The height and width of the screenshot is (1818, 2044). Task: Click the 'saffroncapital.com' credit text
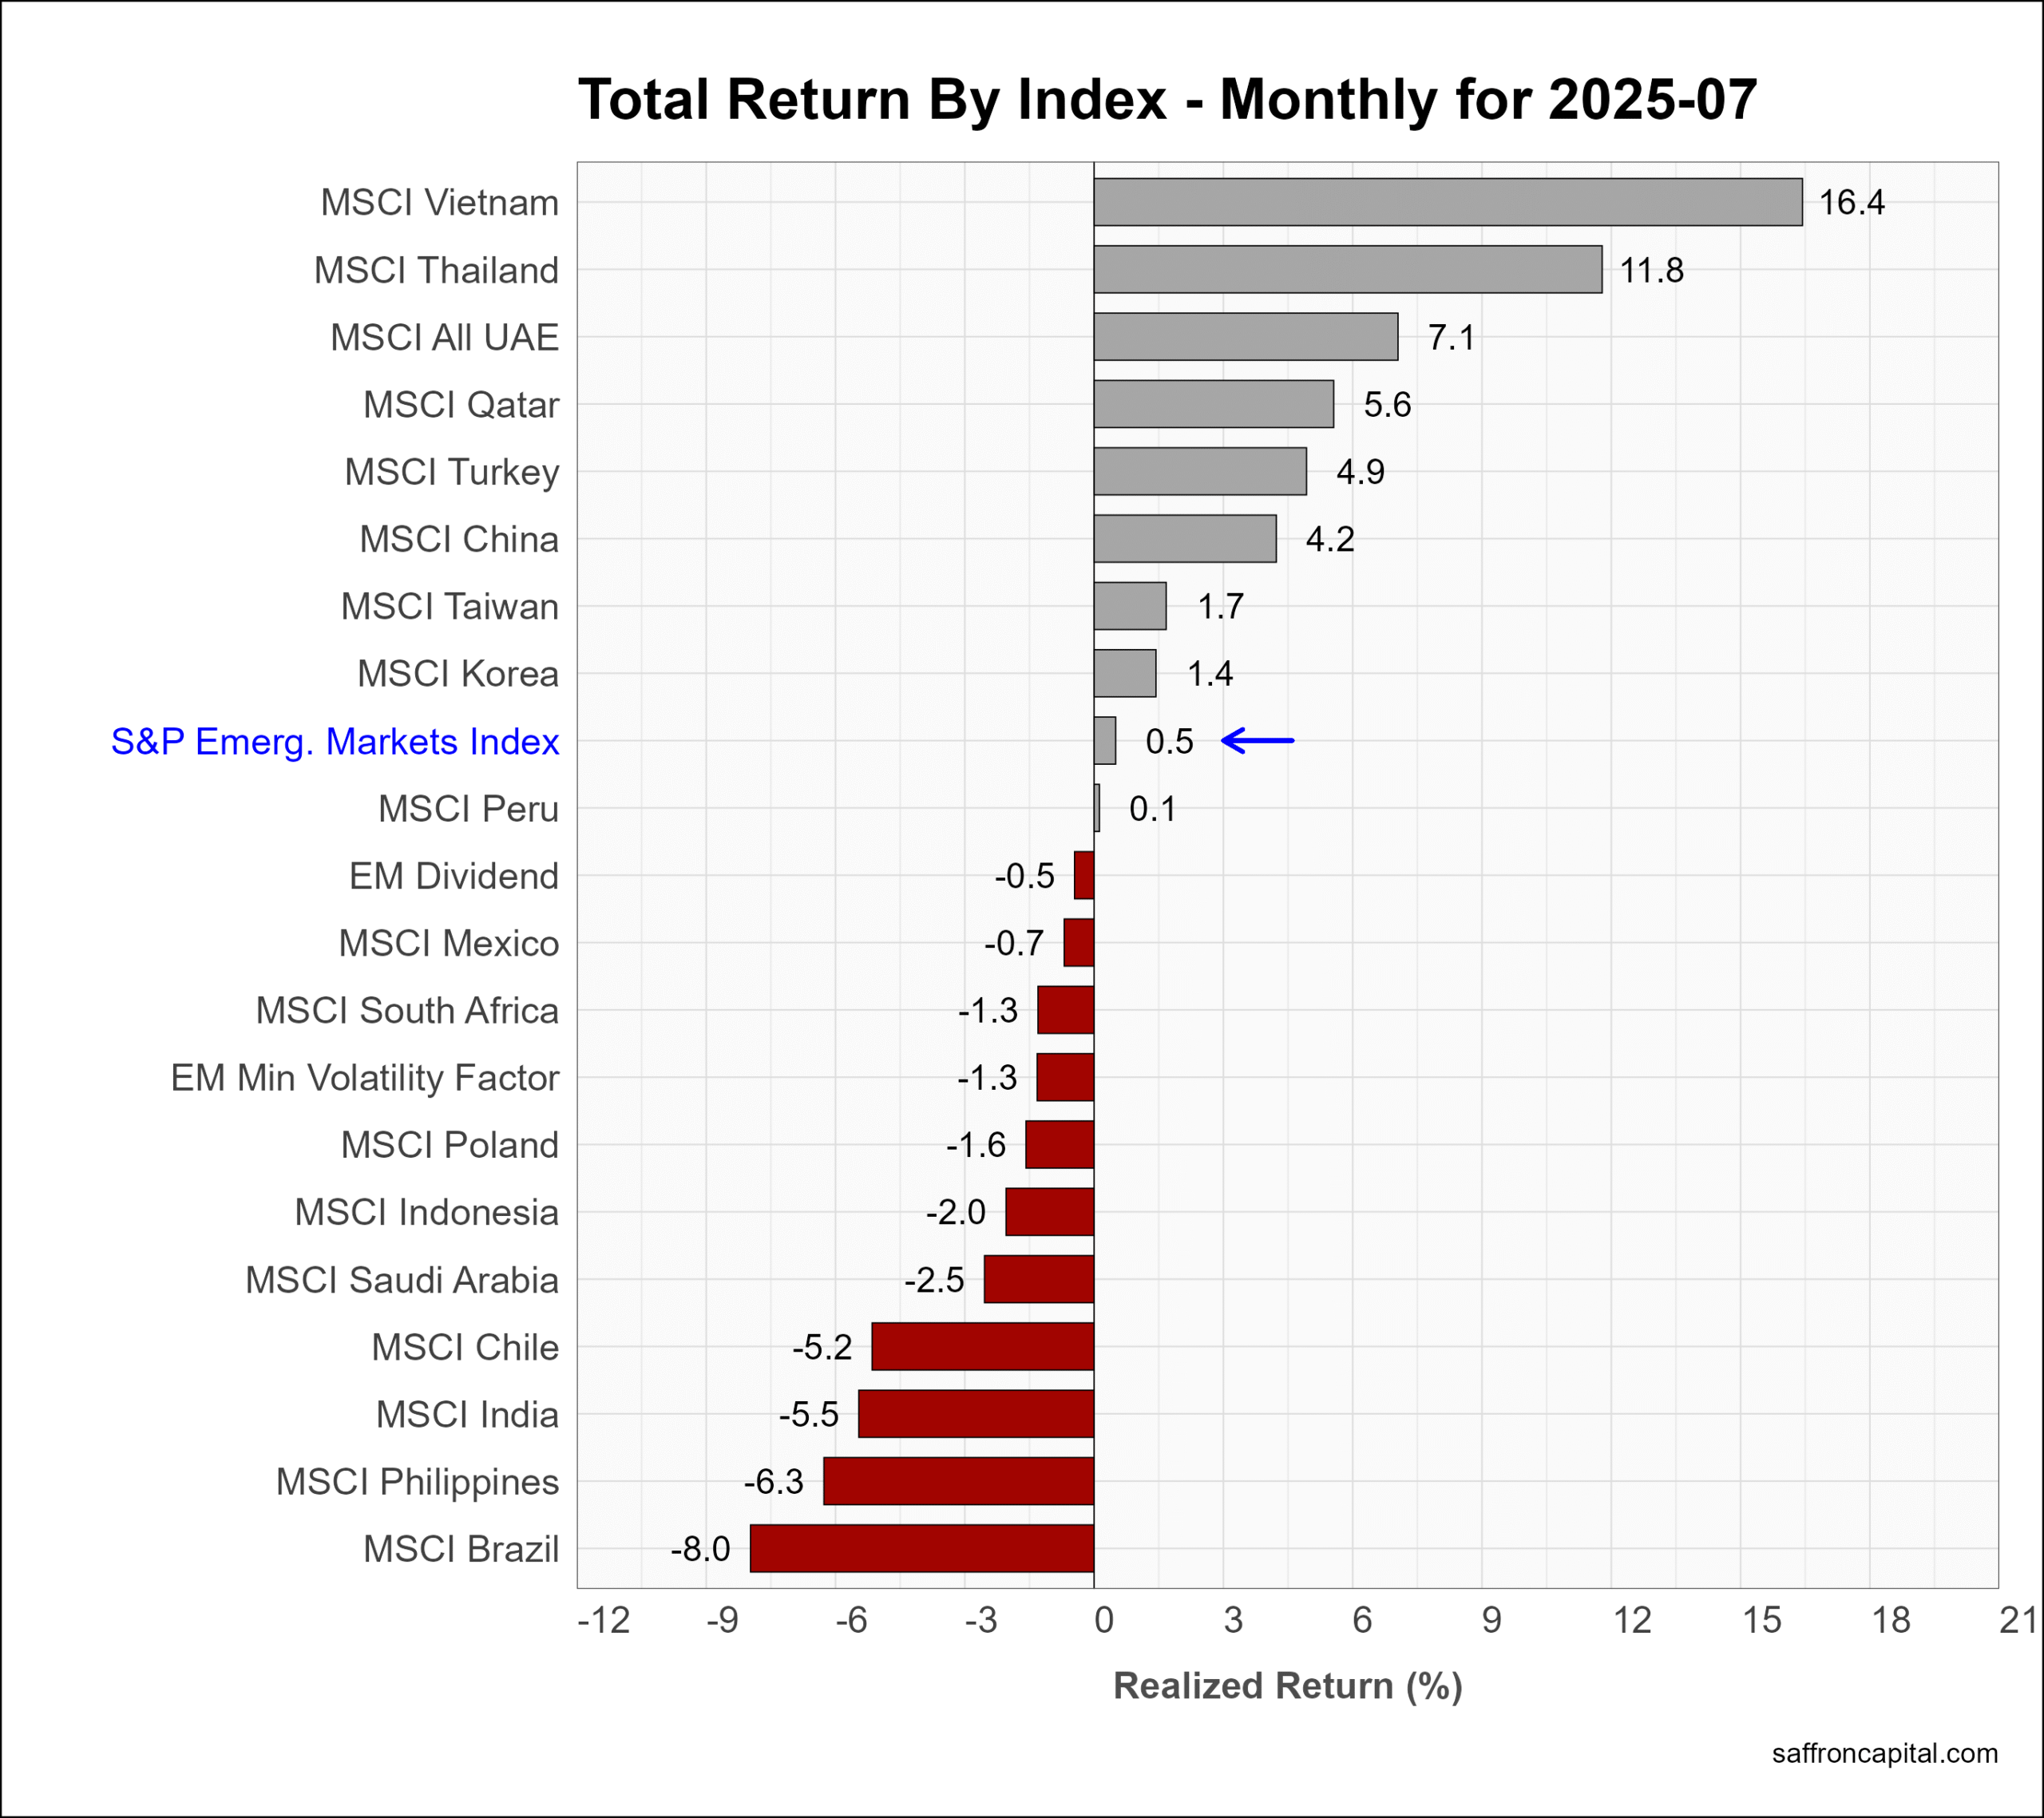(x=1885, y=1754)
